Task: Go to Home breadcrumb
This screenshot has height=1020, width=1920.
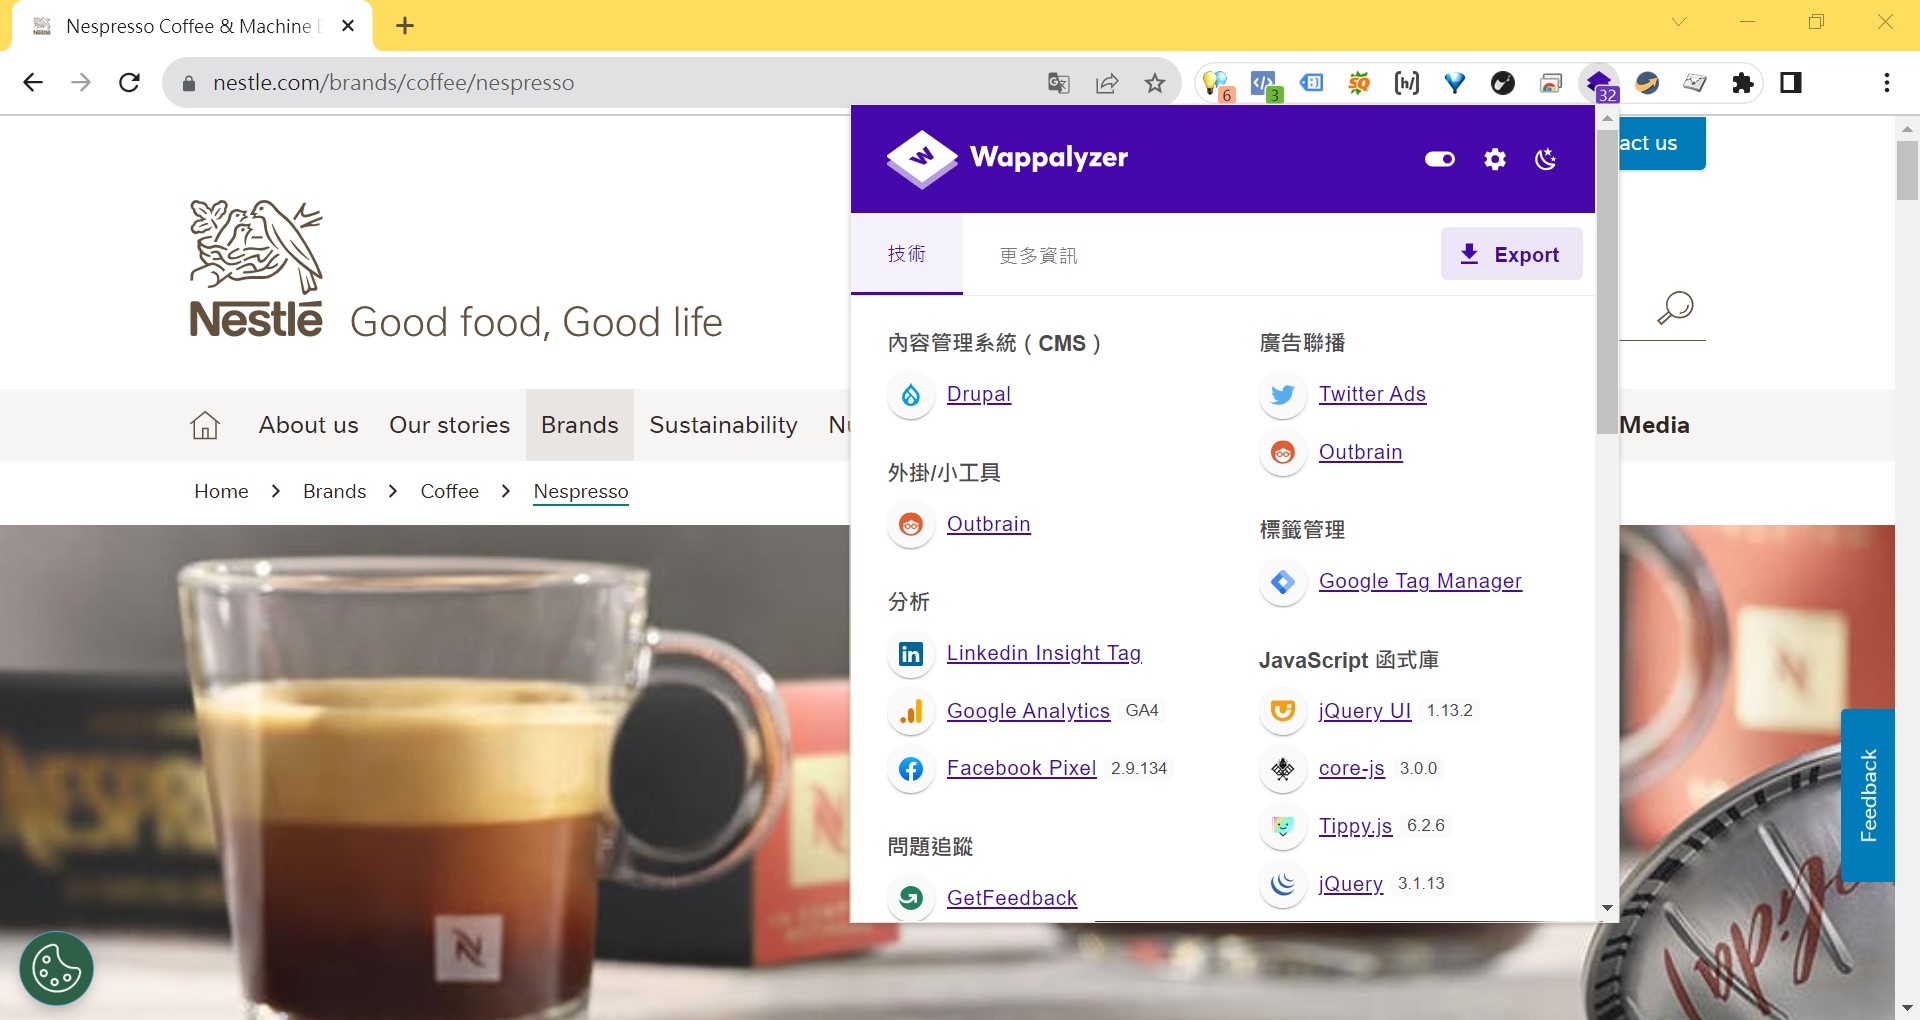Action: coord(221,491)
